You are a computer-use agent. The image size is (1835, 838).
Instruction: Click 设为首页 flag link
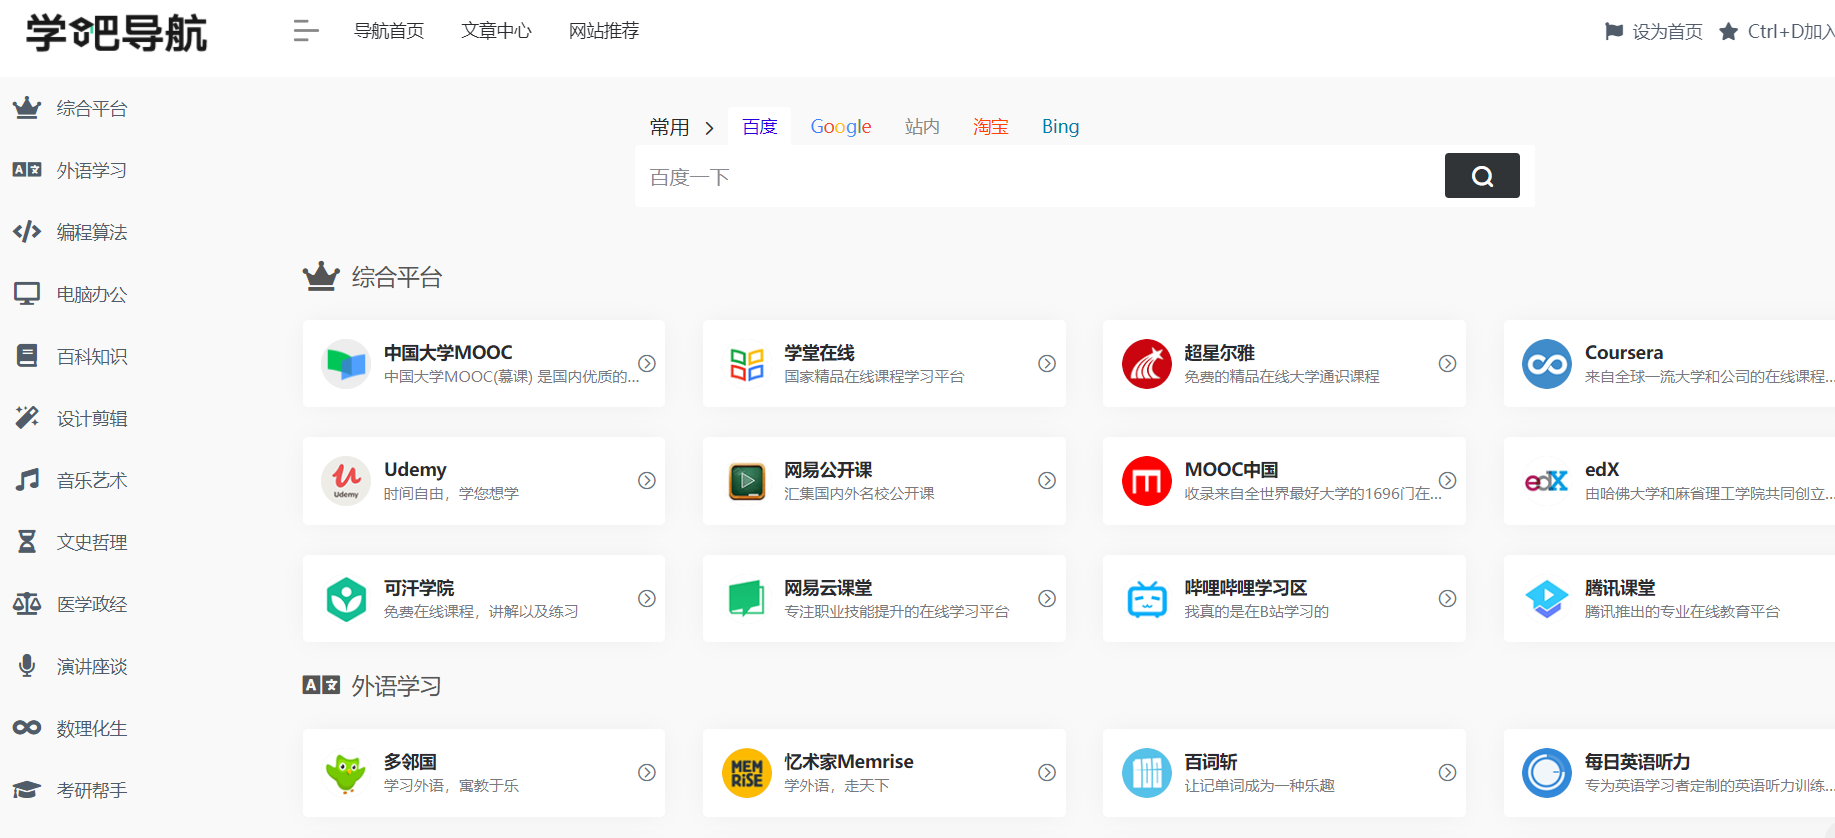click(x=1653, y=32)
